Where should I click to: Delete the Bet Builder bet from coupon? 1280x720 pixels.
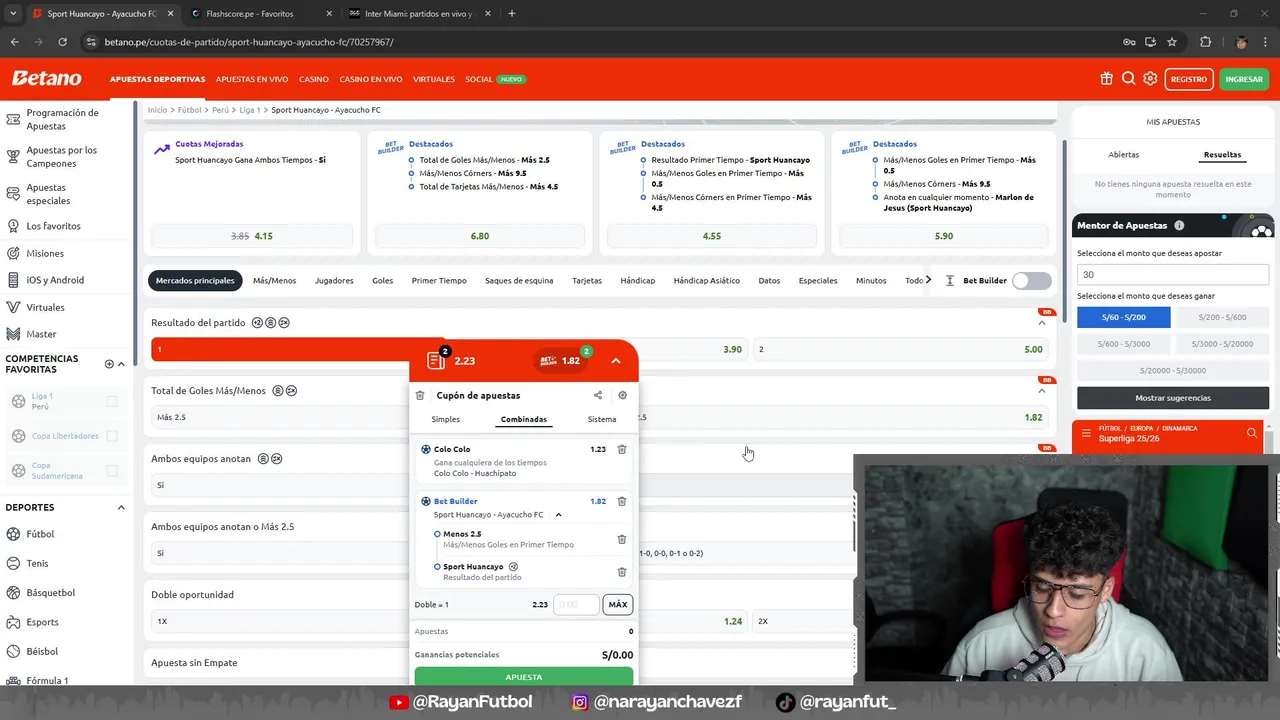pos(621,501)
